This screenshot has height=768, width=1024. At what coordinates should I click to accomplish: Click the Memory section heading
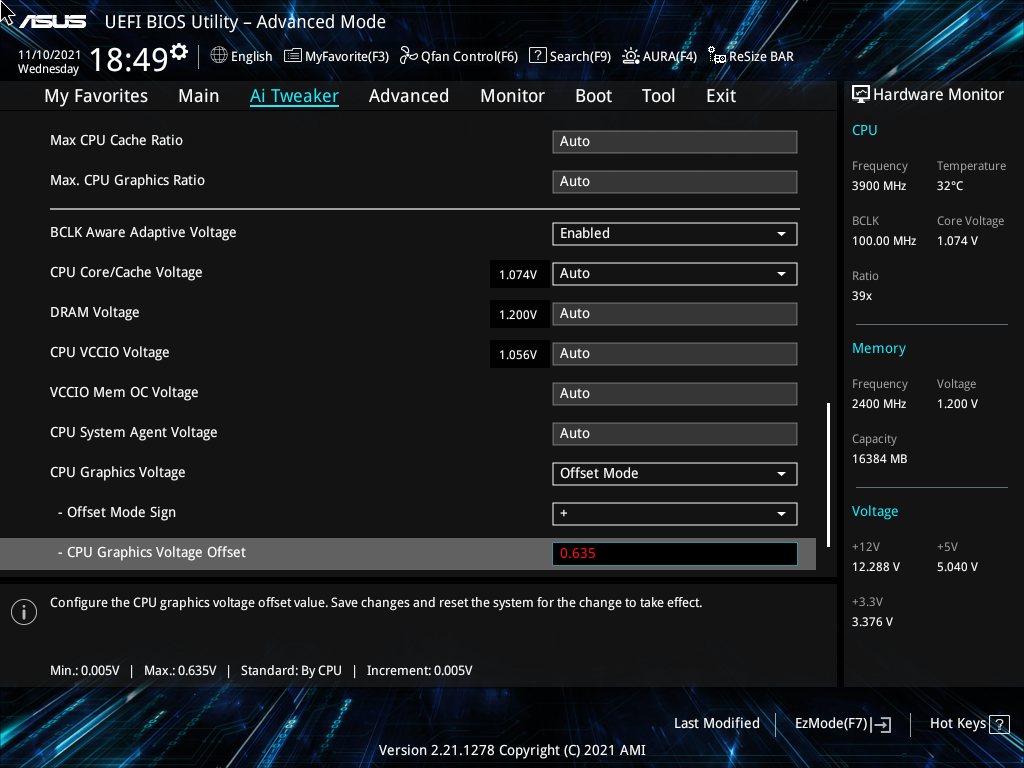tap(879, 349)
